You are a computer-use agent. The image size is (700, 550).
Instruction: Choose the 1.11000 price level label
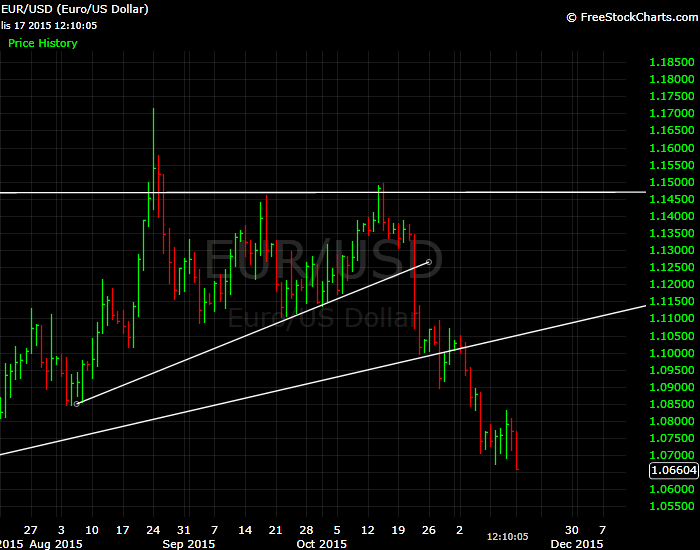click(672, 318)
